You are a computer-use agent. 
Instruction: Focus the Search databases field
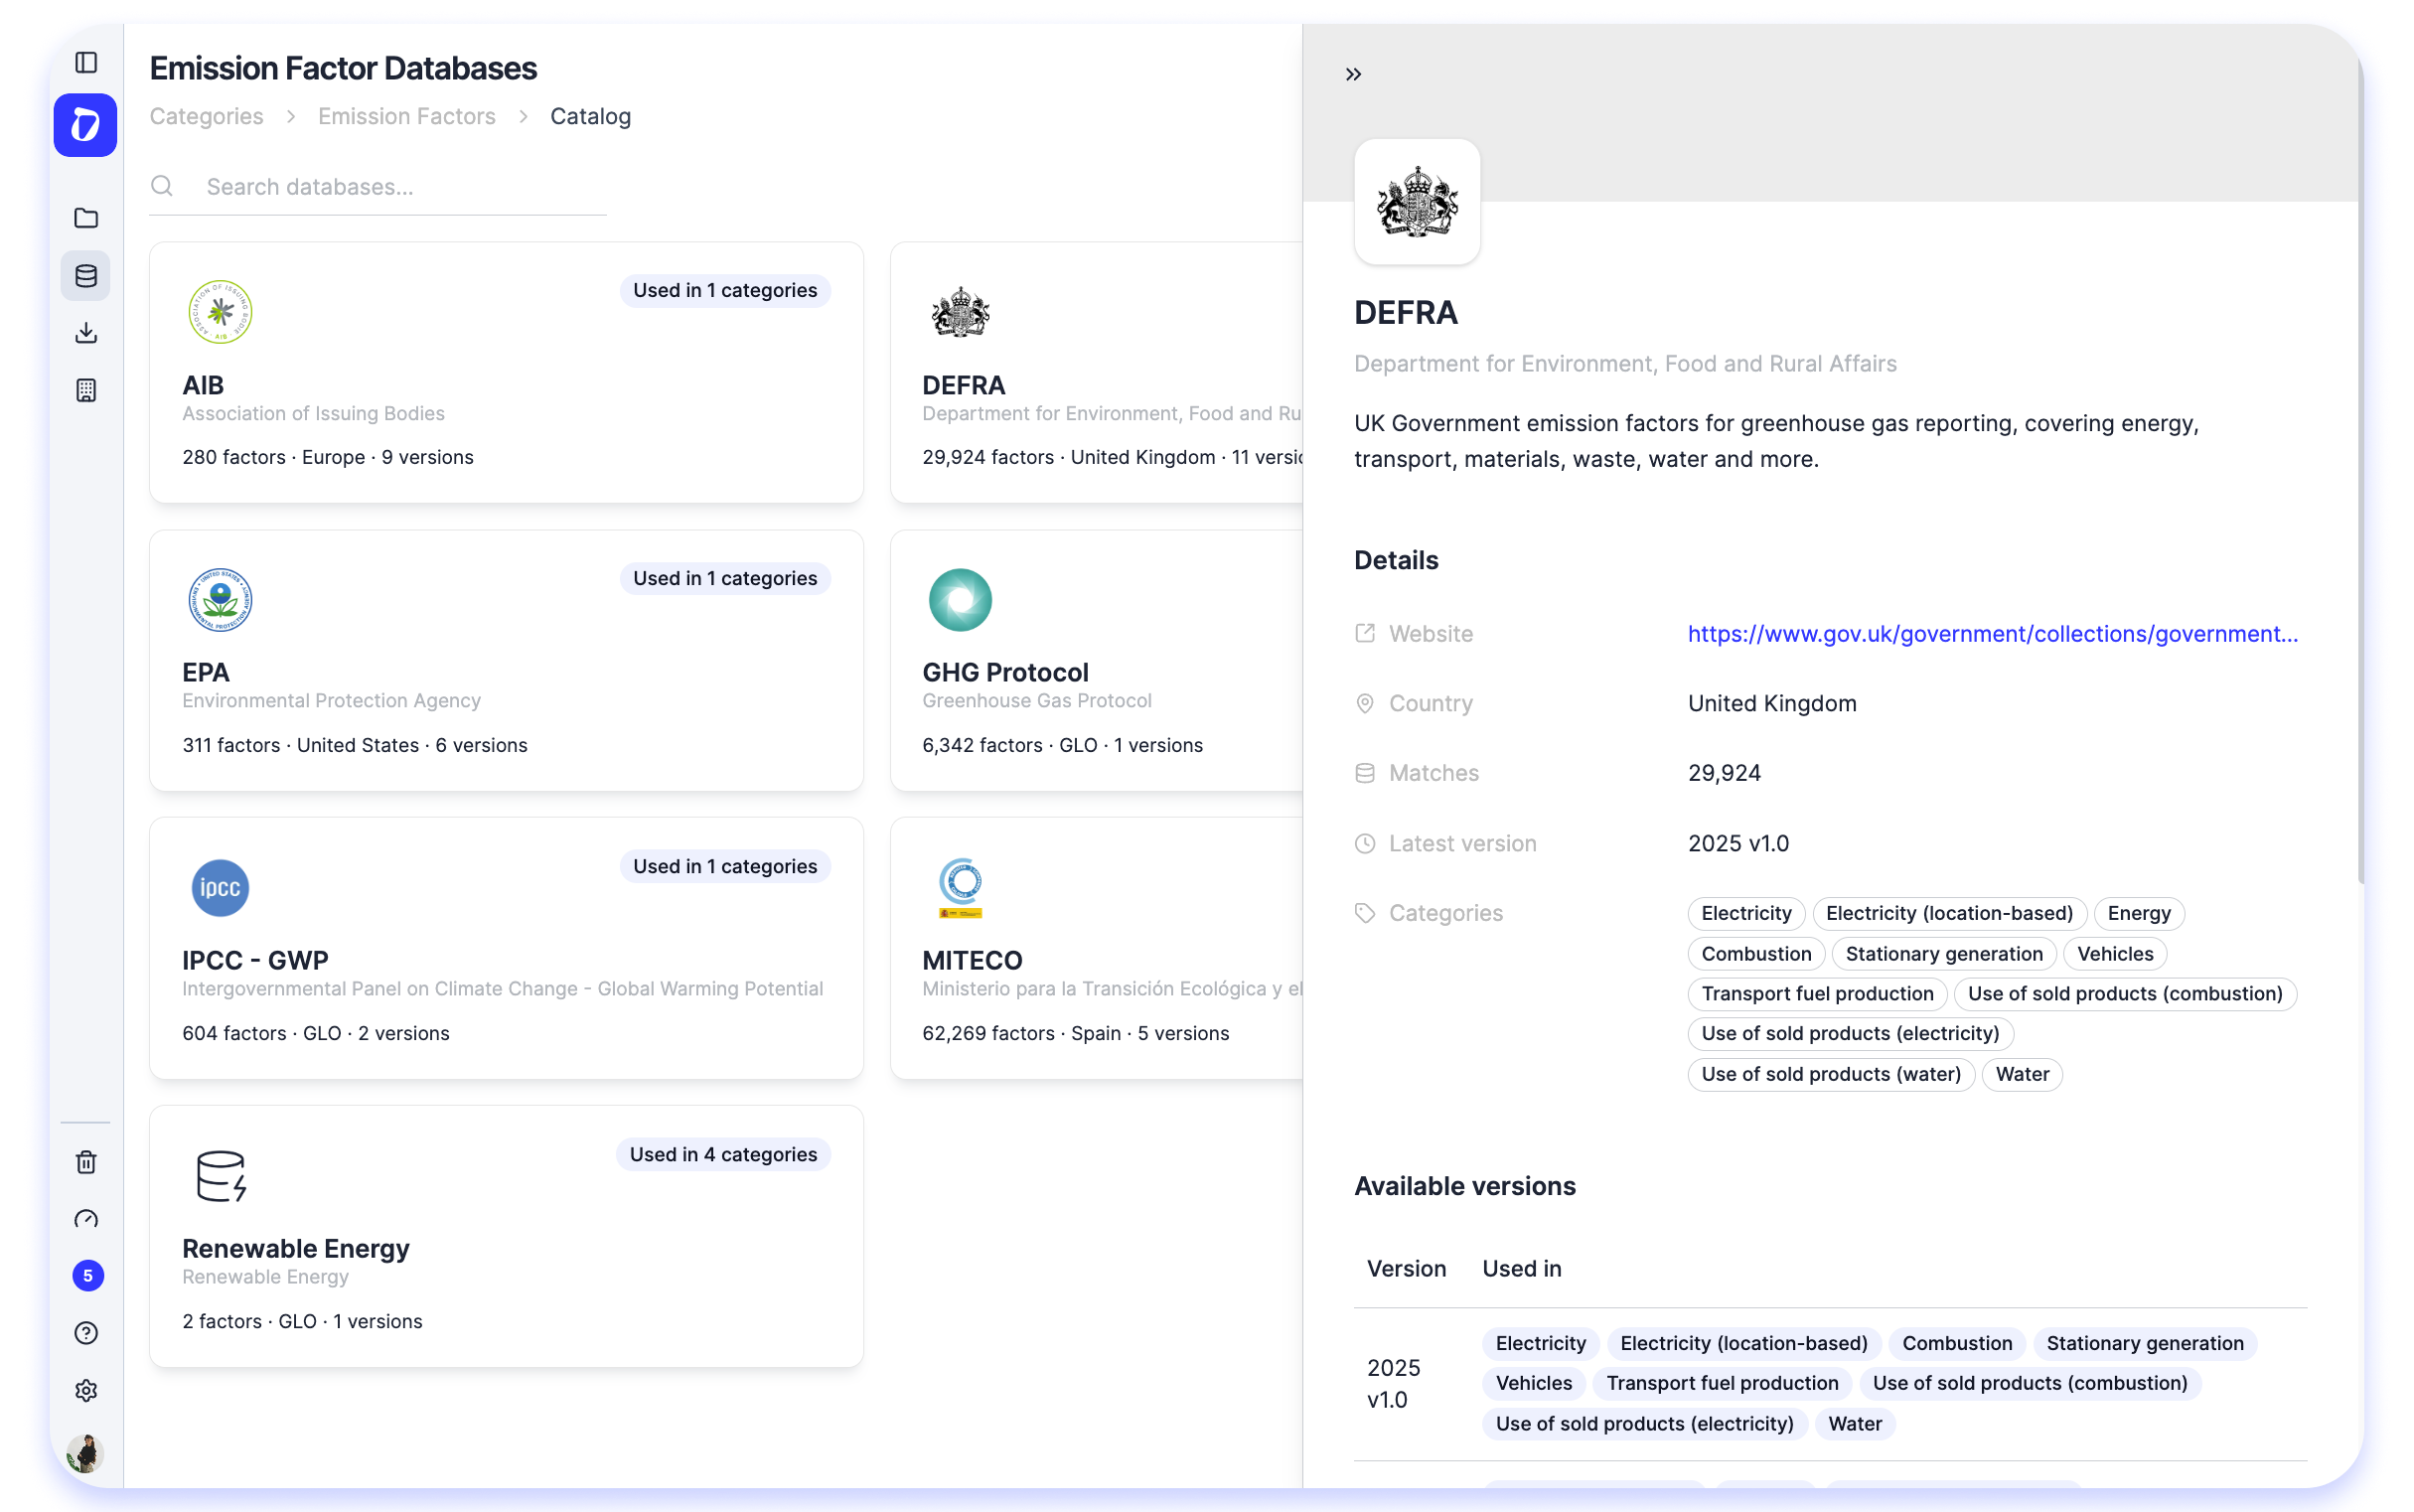point(378,187)
